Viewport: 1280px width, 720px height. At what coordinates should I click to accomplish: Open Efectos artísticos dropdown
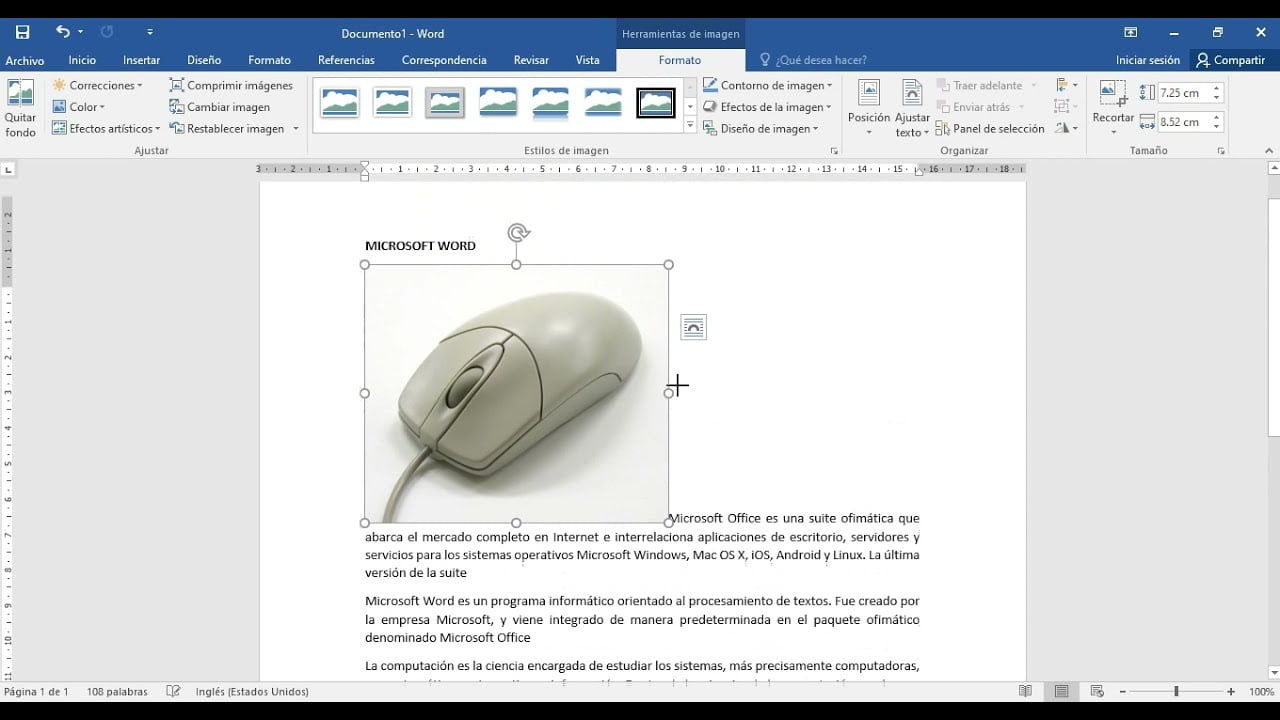(x=106, y=128)
